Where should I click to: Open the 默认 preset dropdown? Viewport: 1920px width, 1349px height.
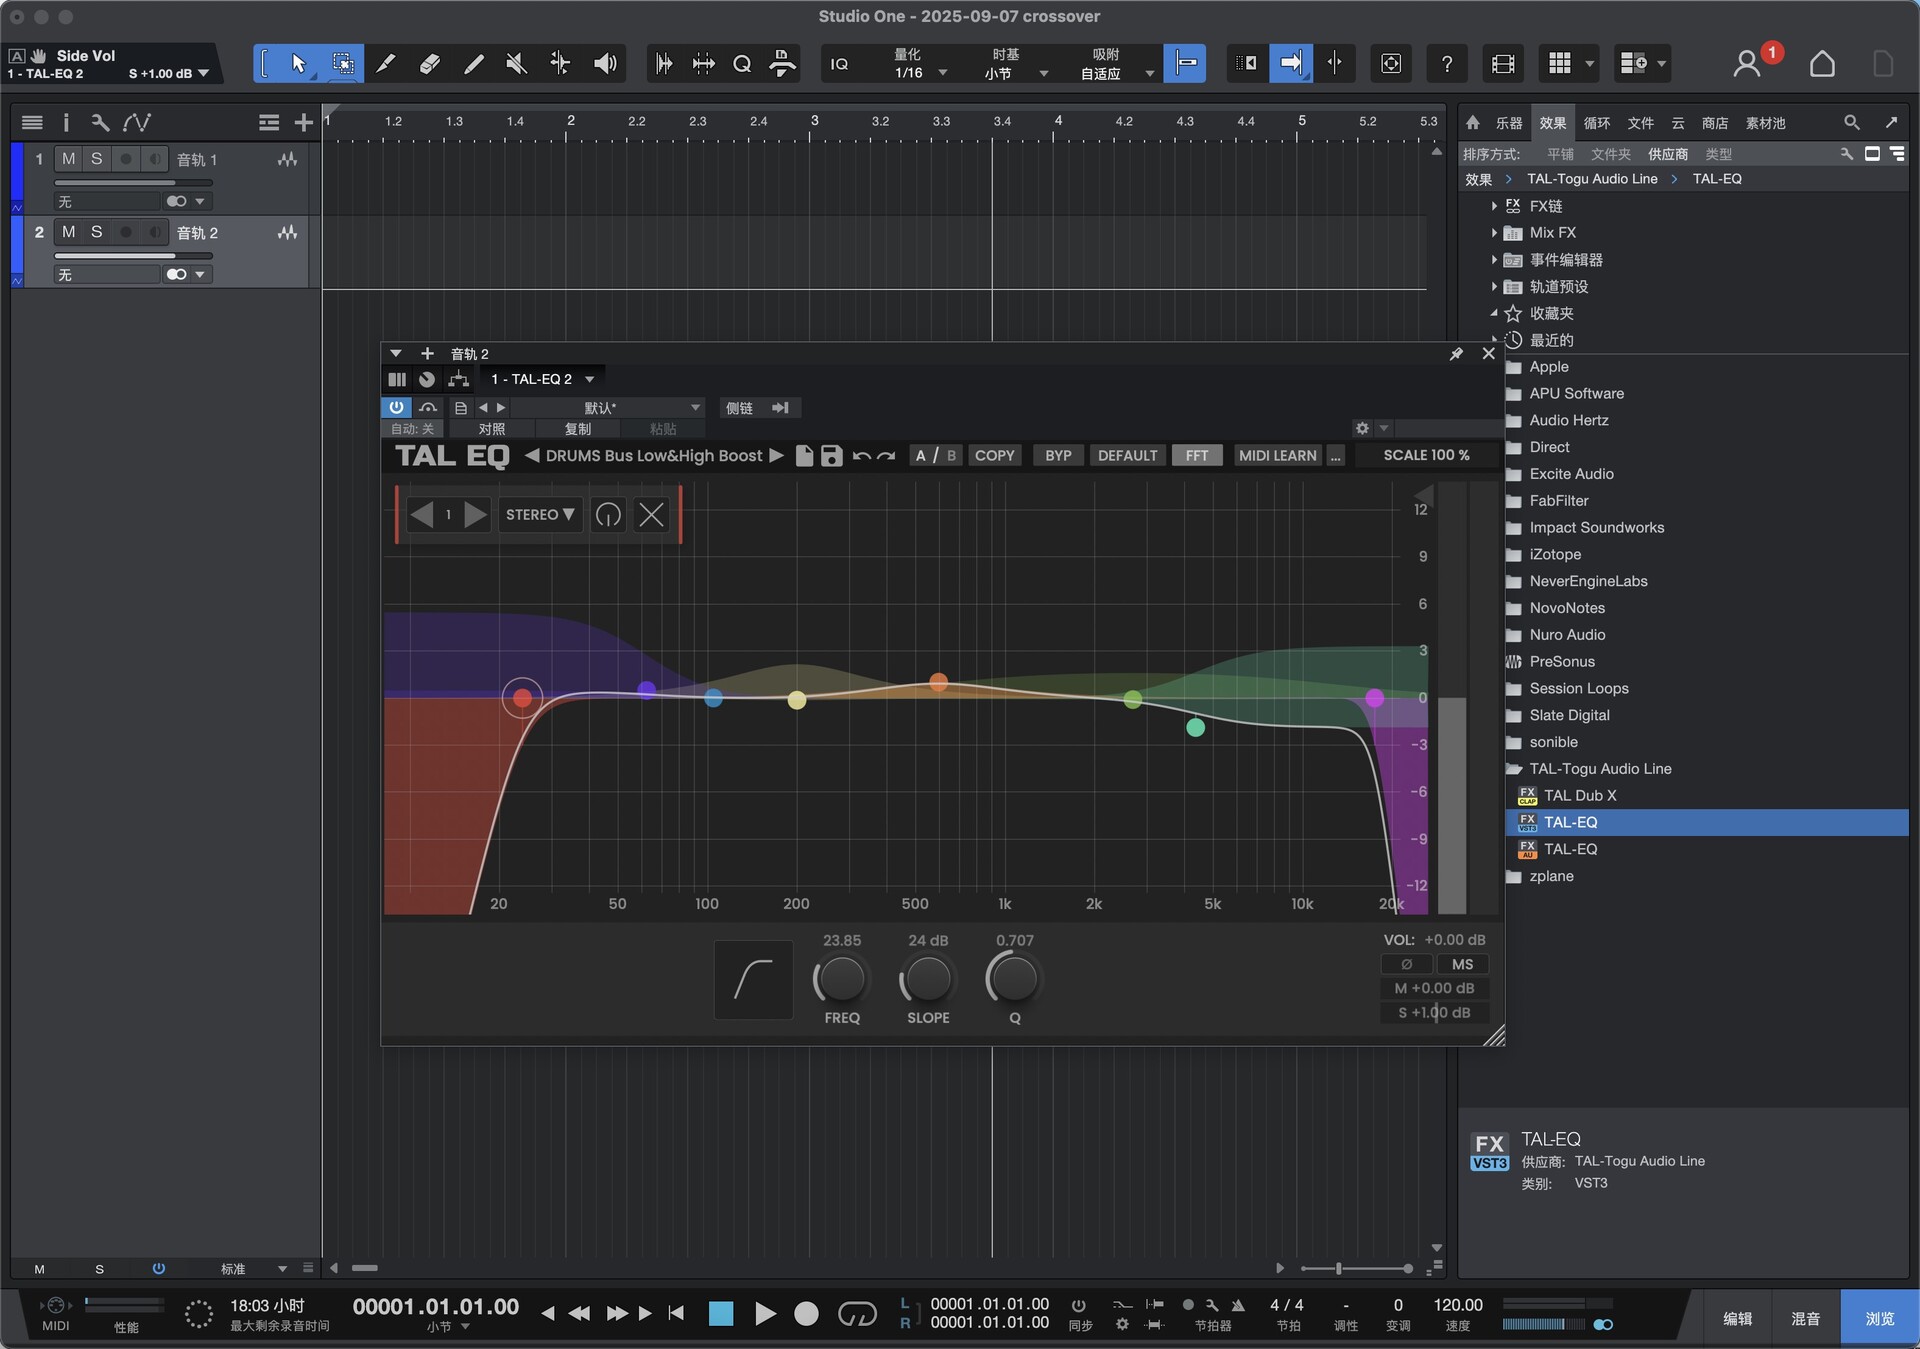click(606, 407)
